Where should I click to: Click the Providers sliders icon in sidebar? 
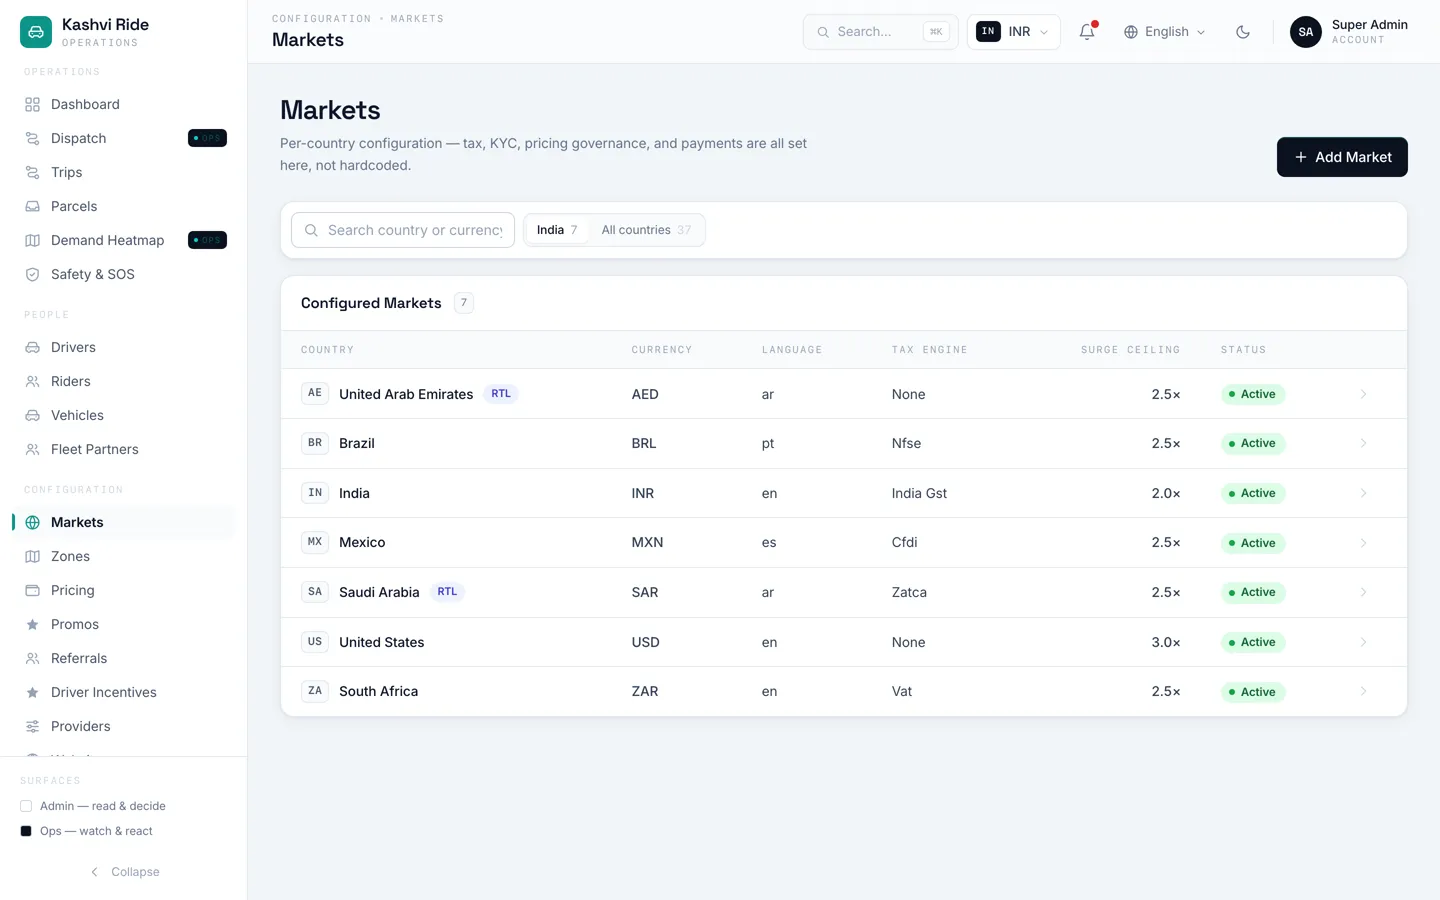32,726
